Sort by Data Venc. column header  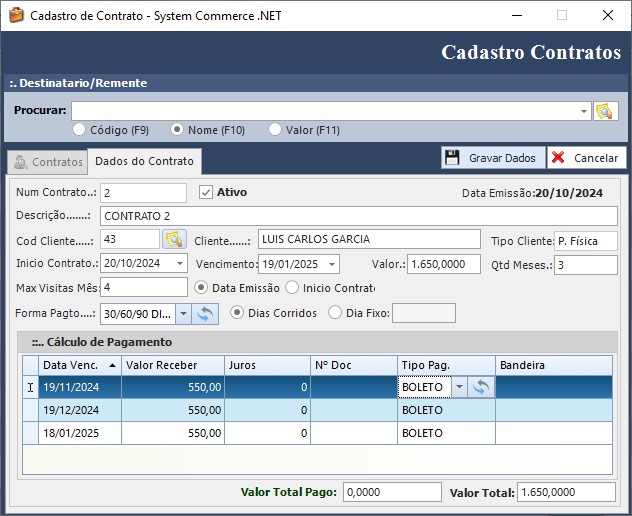coord(80,366)
